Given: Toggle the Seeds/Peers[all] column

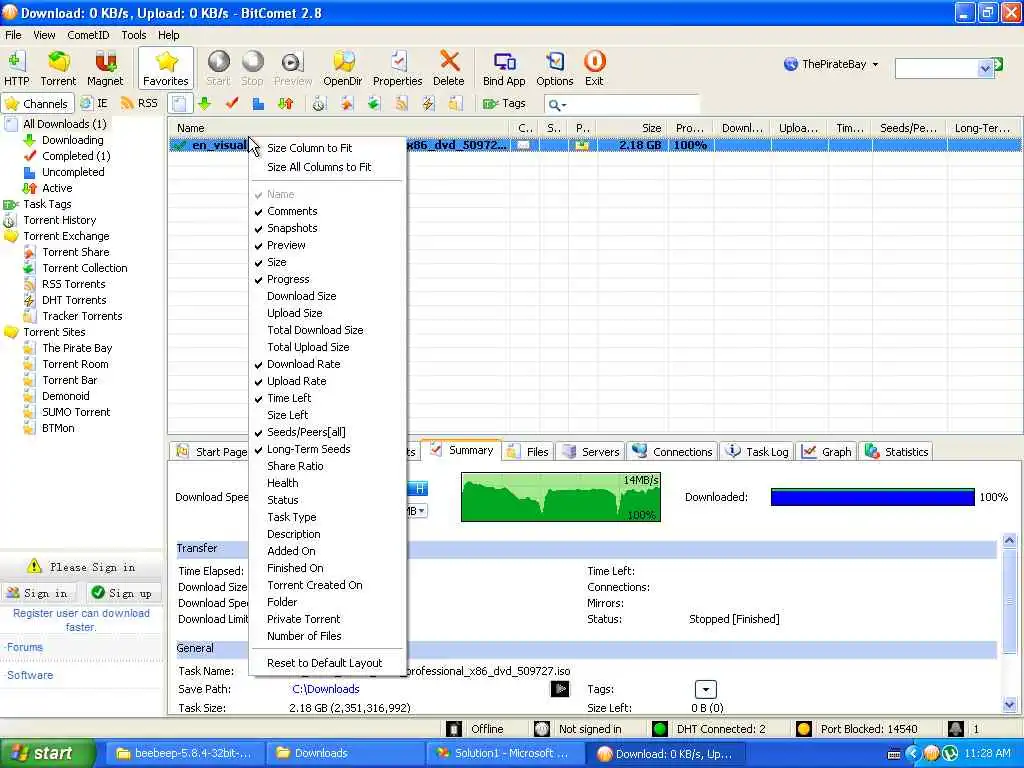Looking at the screenshot, I should [x=306, y=432].
